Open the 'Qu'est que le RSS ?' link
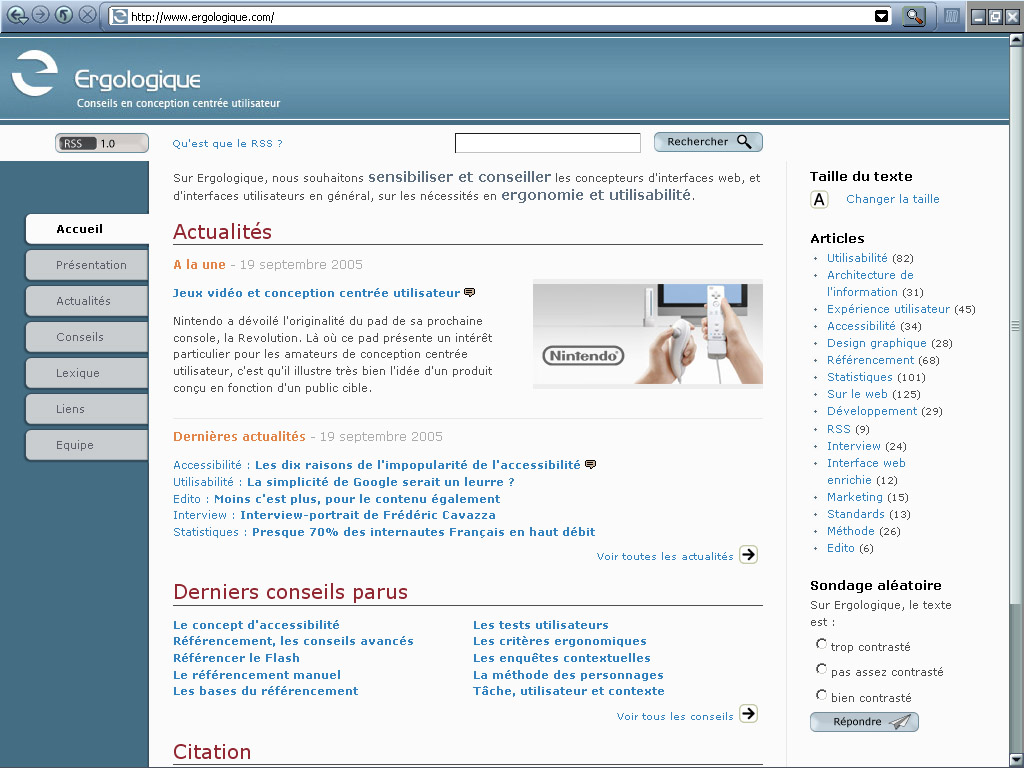The width and height of the screenshot is (1024, 768). (x=227, y=144)
